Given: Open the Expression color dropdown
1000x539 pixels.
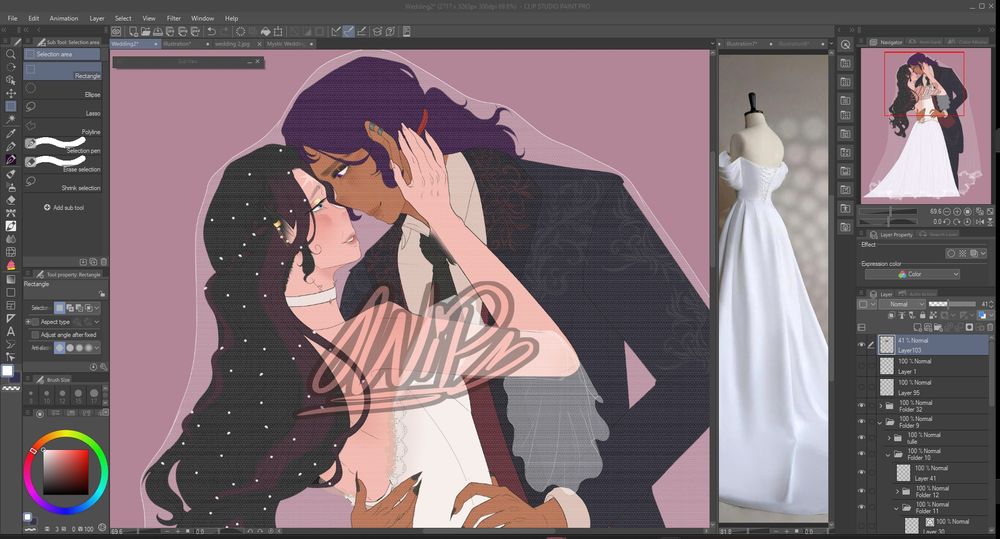Looking at the screenshot, I should pyautogui.click(x=912, y=274).
